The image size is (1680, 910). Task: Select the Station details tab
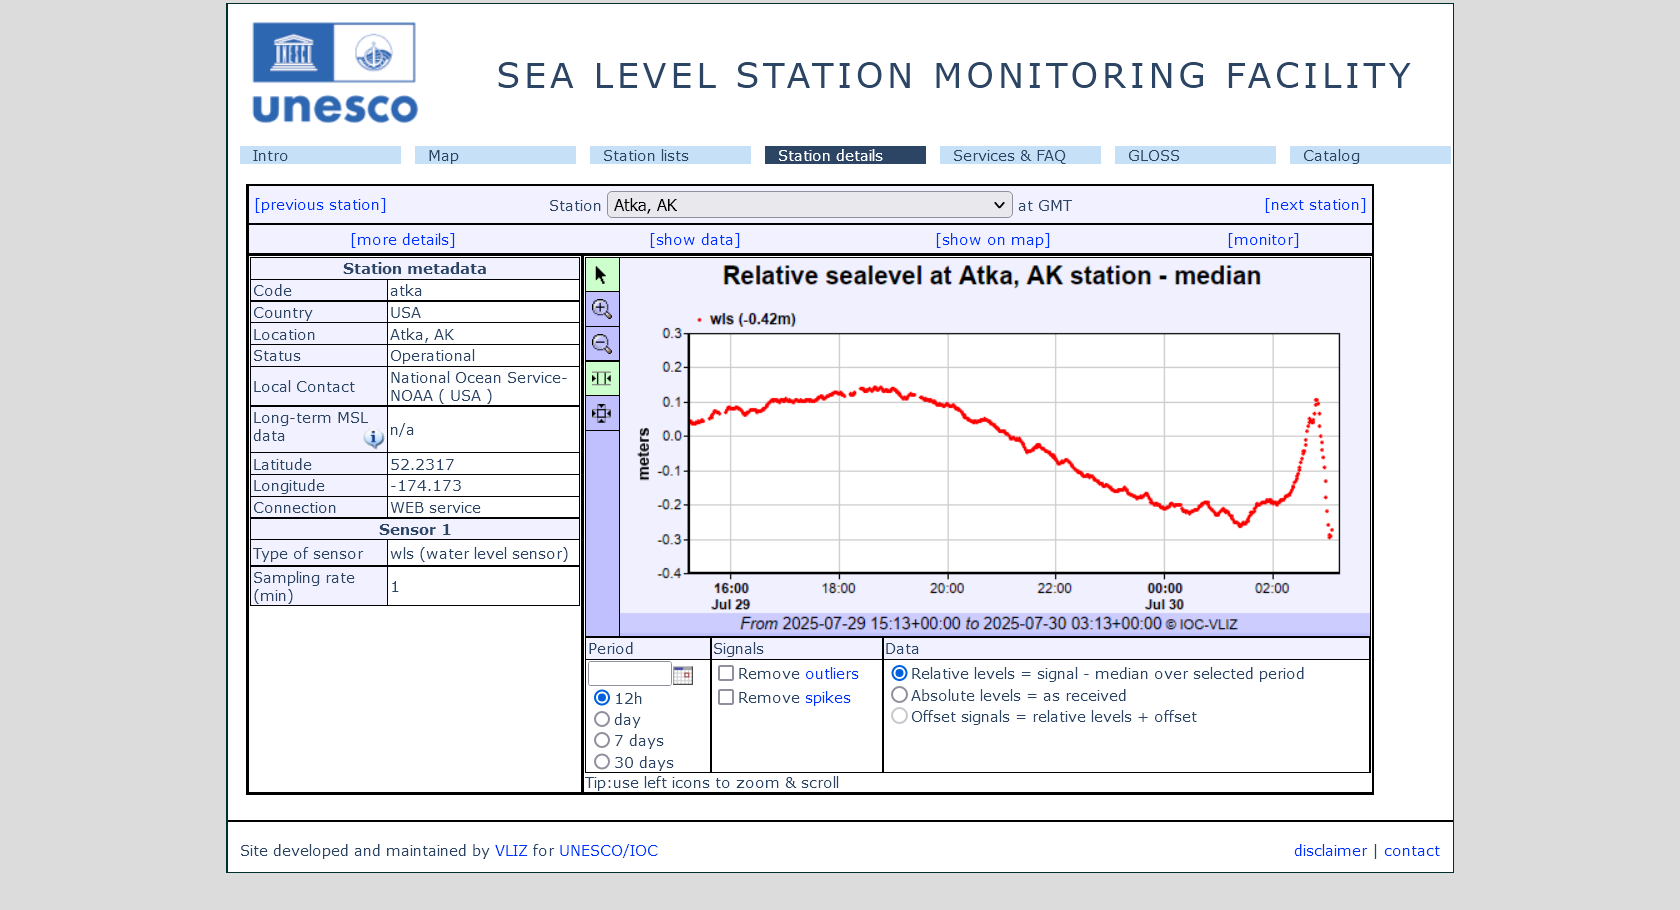tap(845, 155)
